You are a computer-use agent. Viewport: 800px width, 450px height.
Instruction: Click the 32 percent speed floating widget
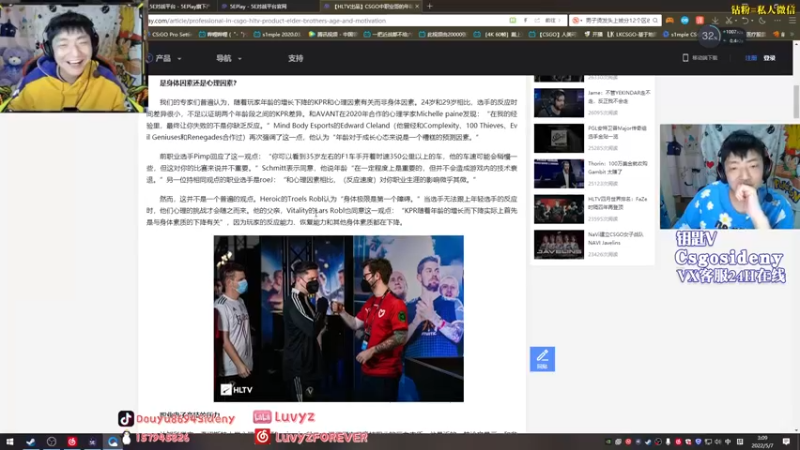tap(710, 36)
